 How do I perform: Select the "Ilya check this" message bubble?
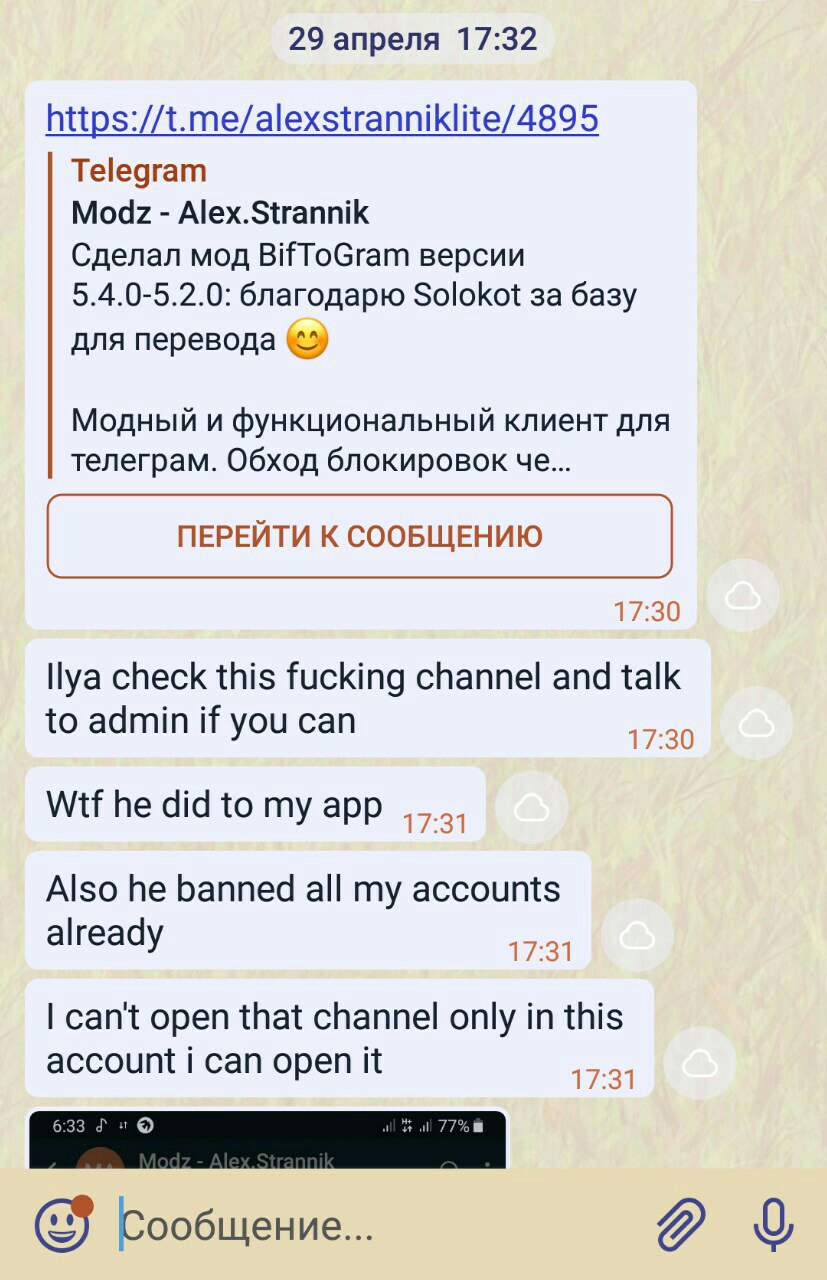point(367,698)
